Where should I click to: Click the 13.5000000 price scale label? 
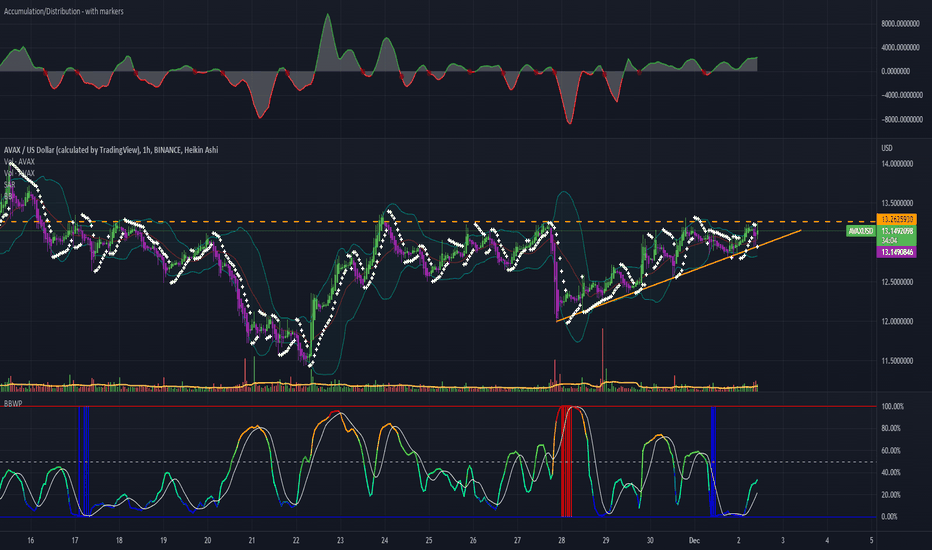898,203
